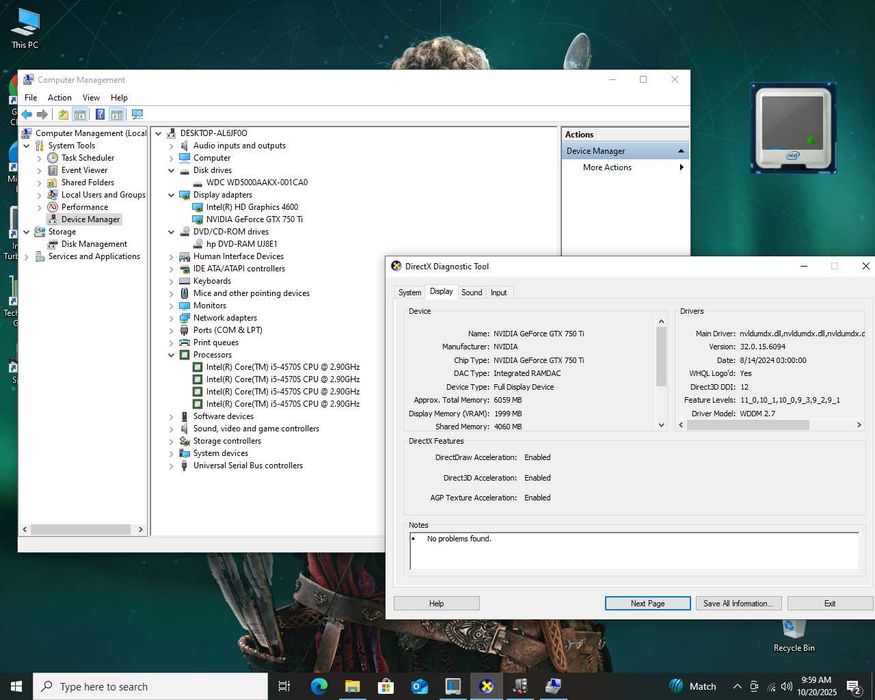This screenshot has height=700, width=875.
Task: Click the Drivers panel horizontal scrollbar right arrow
Action: coord(859,425)
